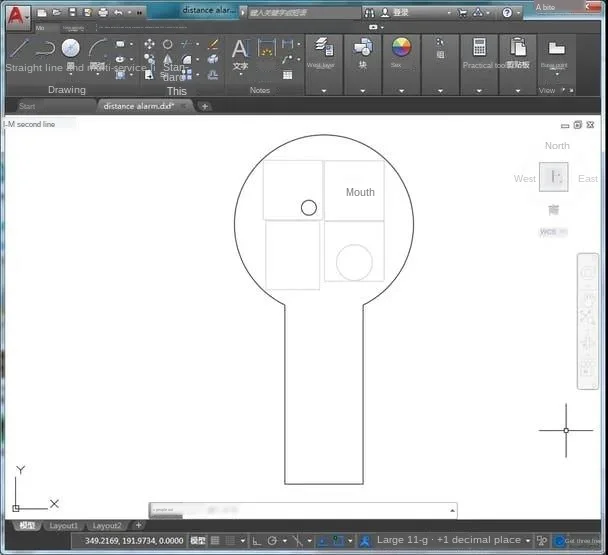
Task: Click the Text annotation tool
Action: 240,50
